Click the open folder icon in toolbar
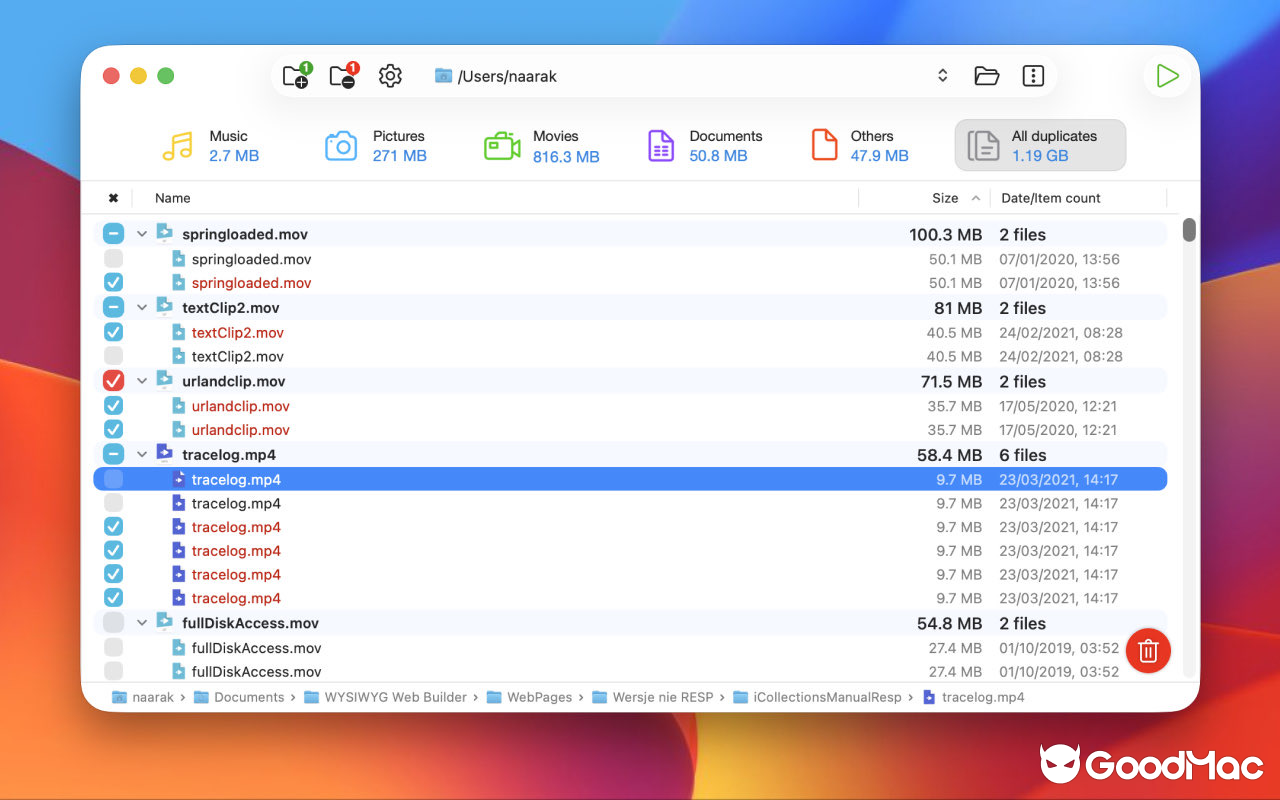The width and height of the screenshot is (1280, 800). [x=986, y=76]
